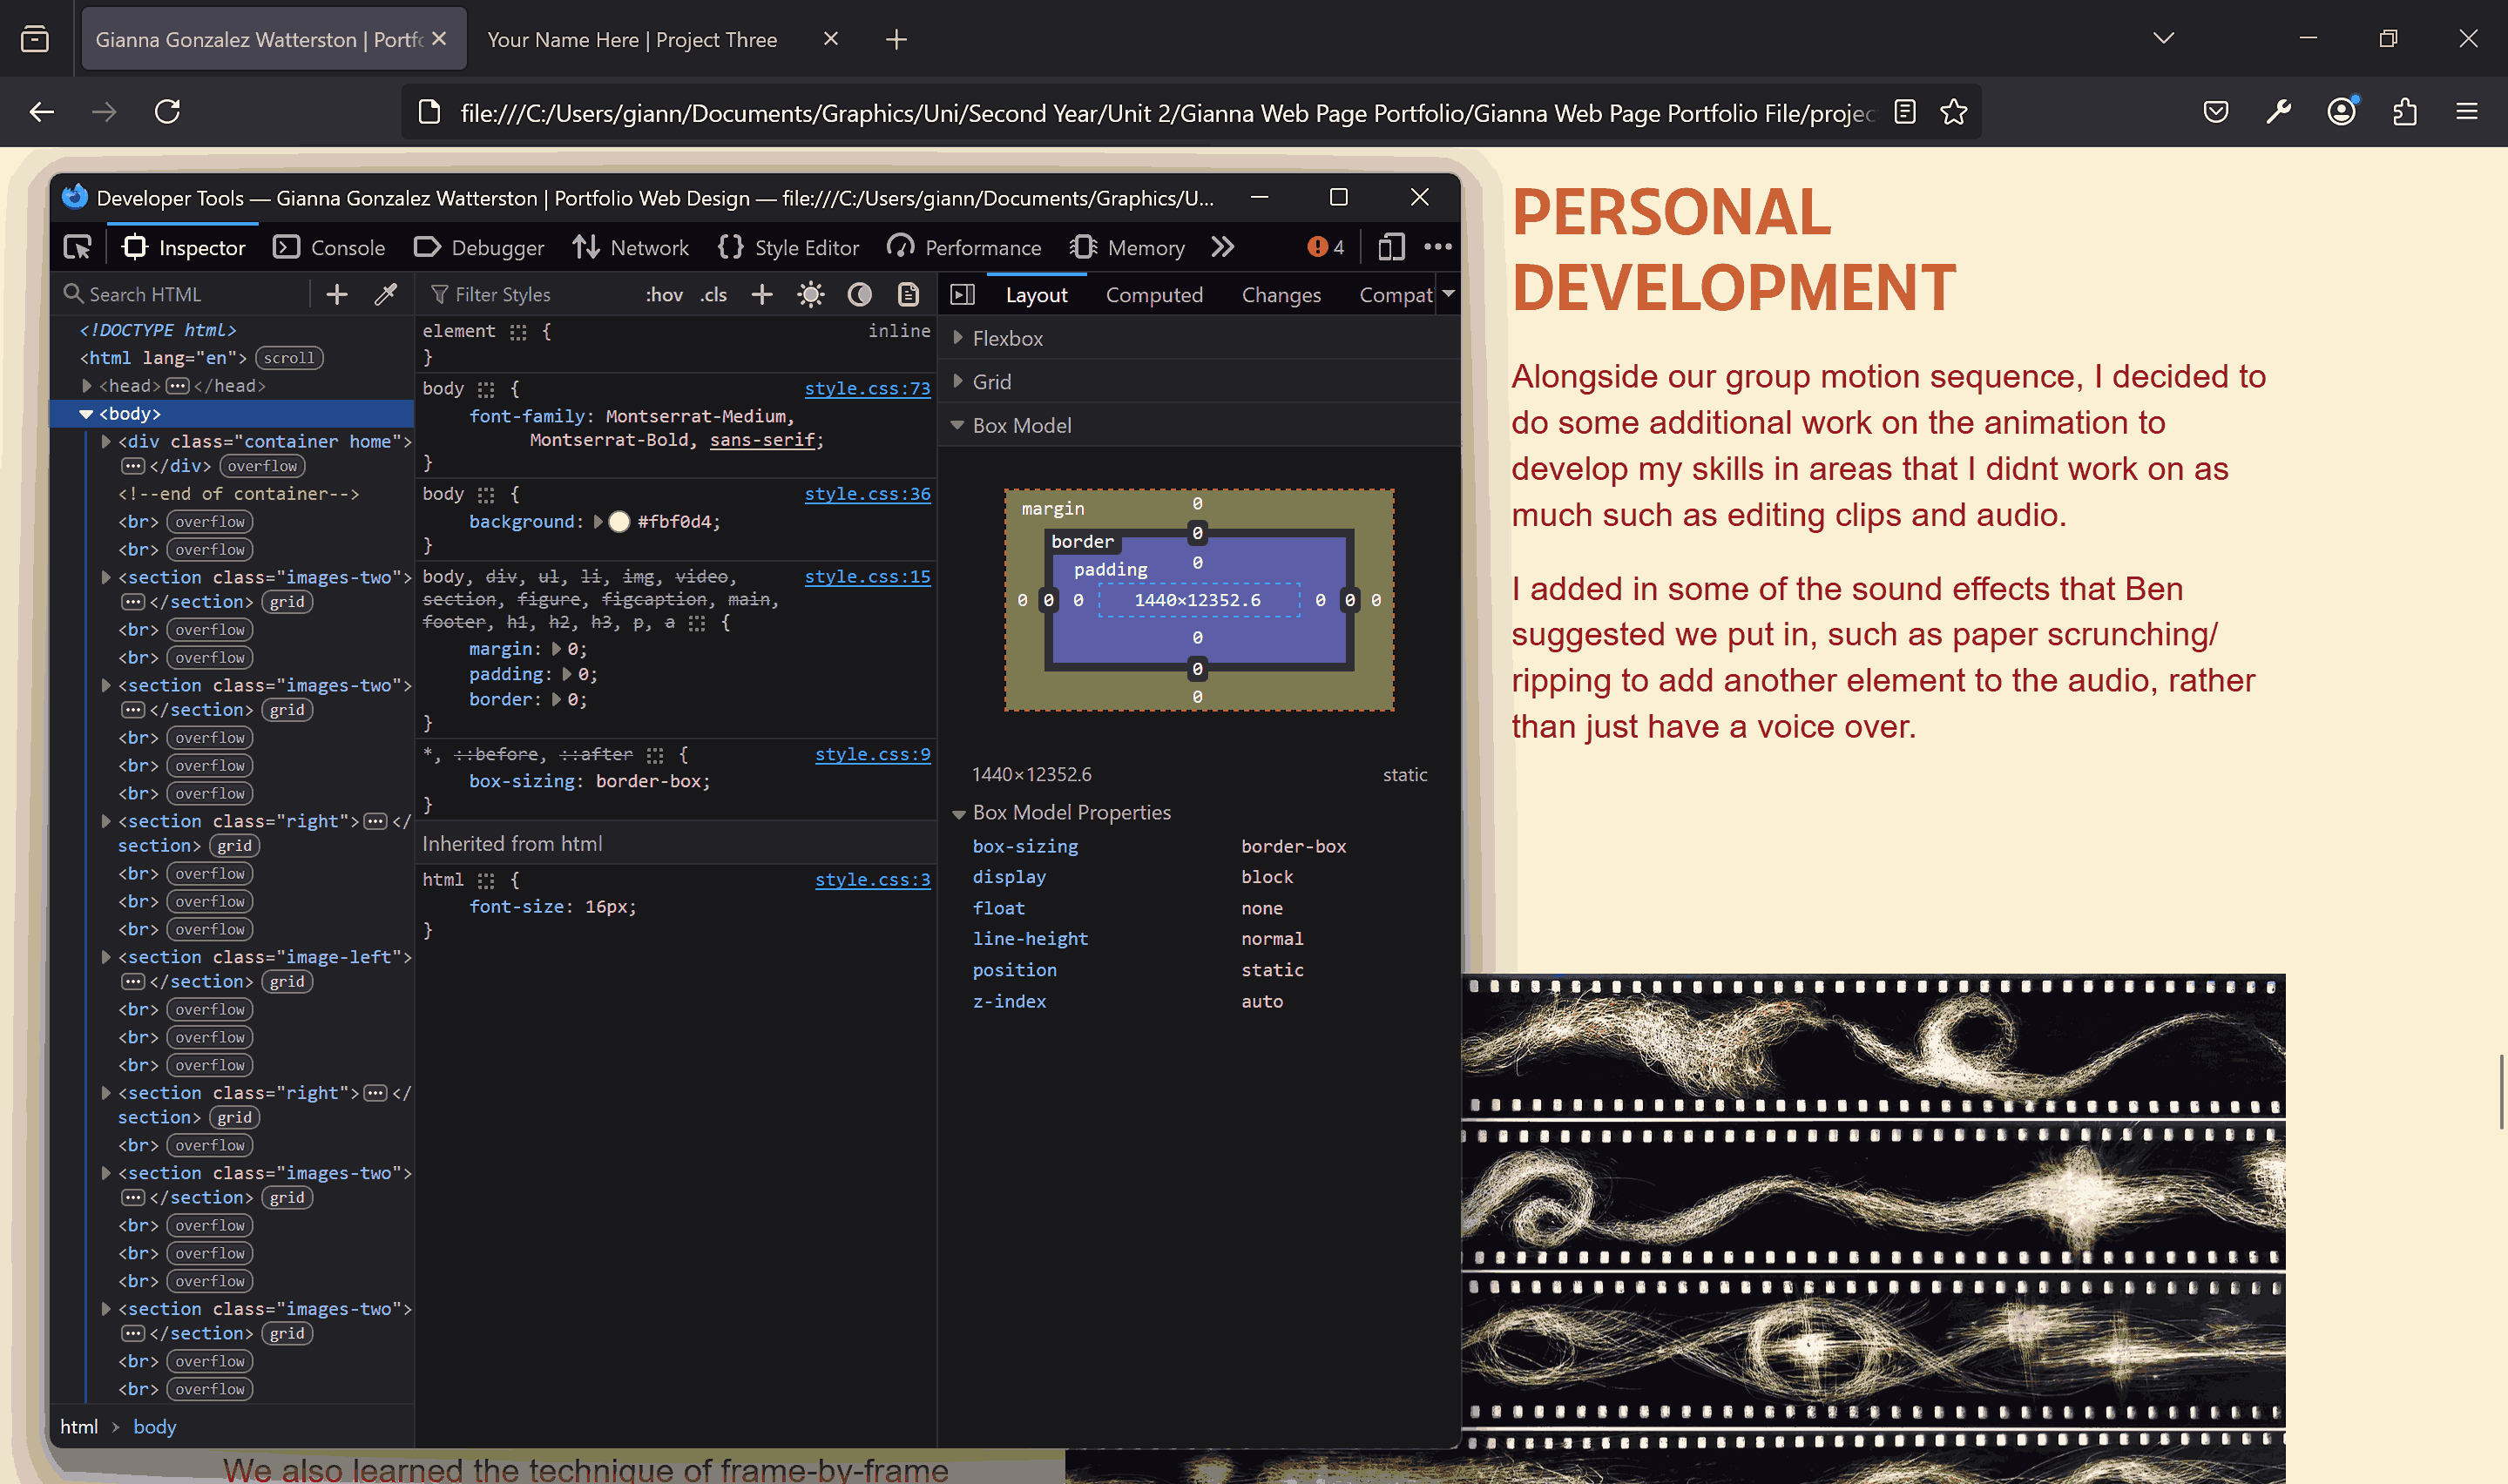Open style.css:15 source link
Image resolution: width=2508 pixels, height=1484 pixels.
(867, 576)
